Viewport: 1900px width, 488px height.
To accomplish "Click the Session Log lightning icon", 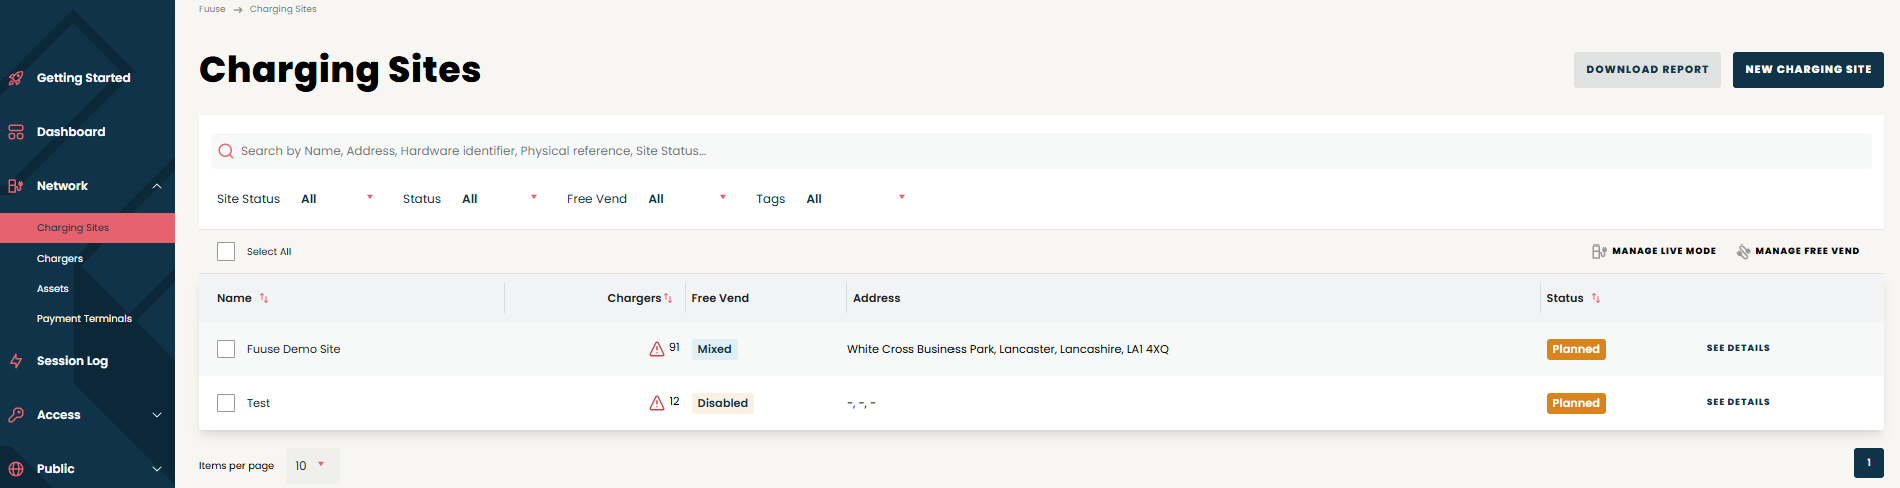I will [16, 361].
